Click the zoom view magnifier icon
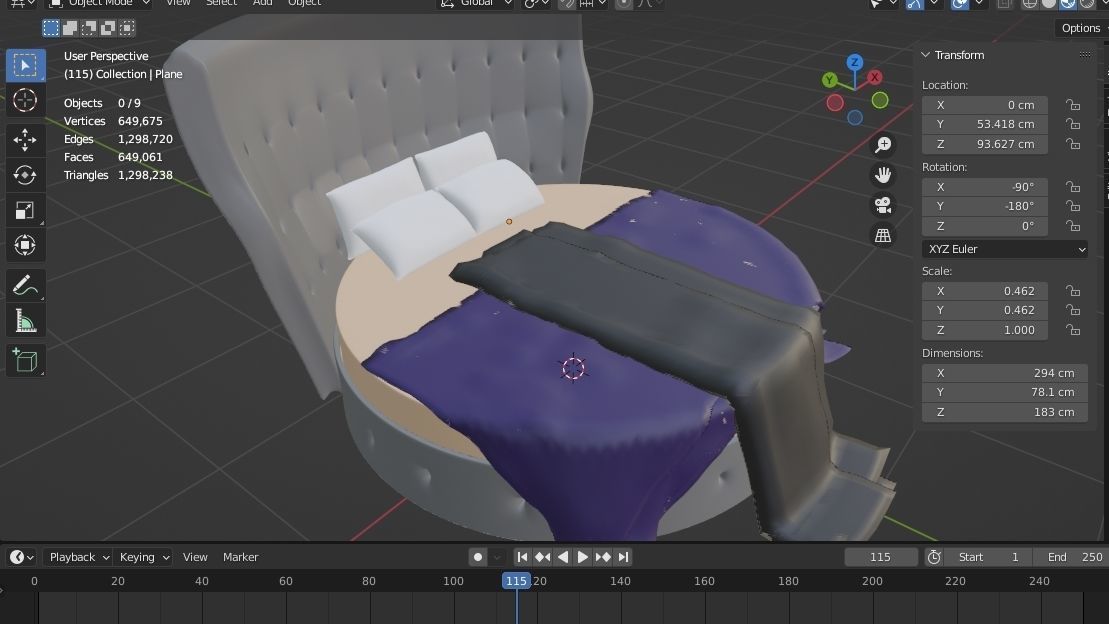Image resolution: width=1109 pixels, height=624 pixels. tap(883, 145)
